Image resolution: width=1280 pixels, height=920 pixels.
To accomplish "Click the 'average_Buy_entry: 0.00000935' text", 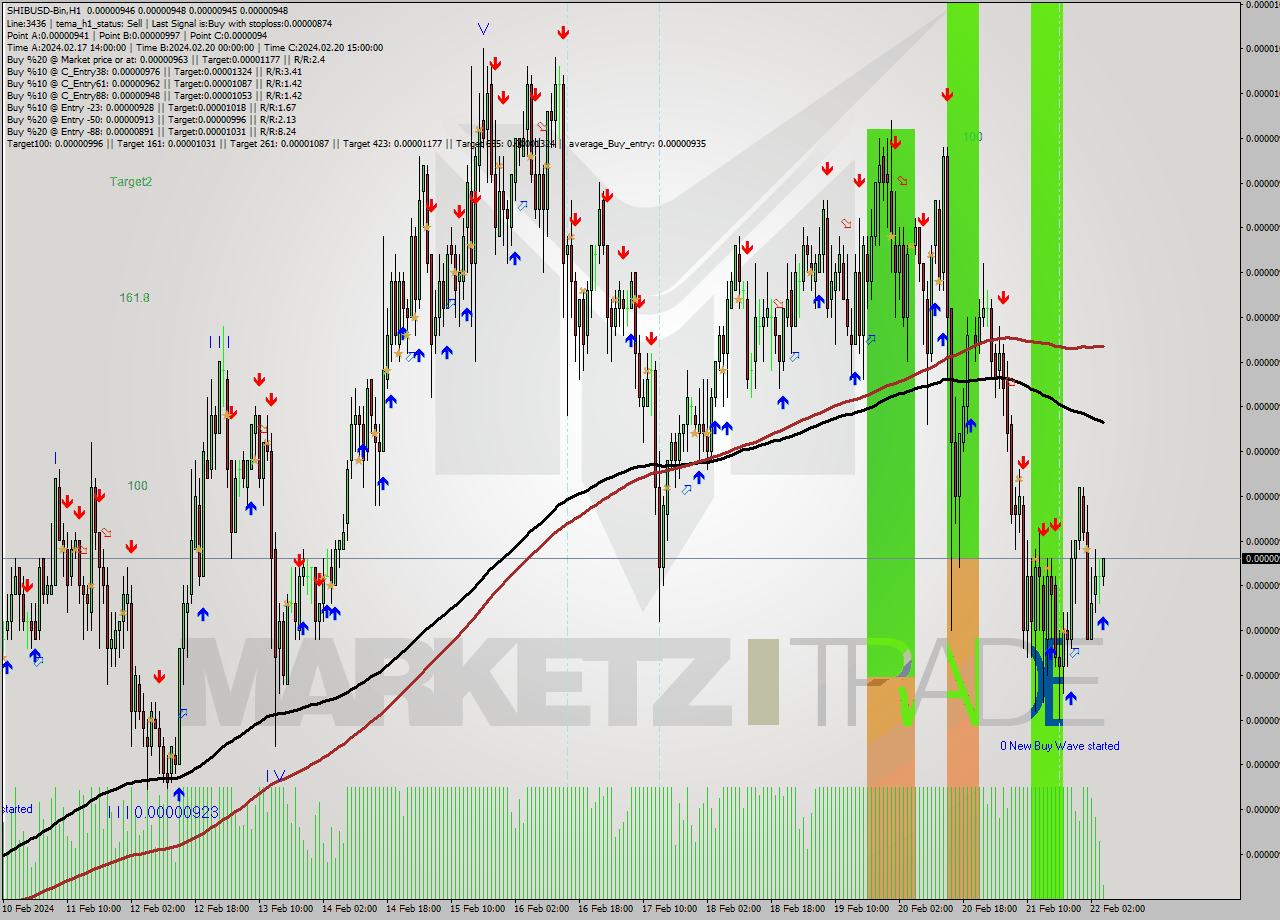I will click(637, 144).
